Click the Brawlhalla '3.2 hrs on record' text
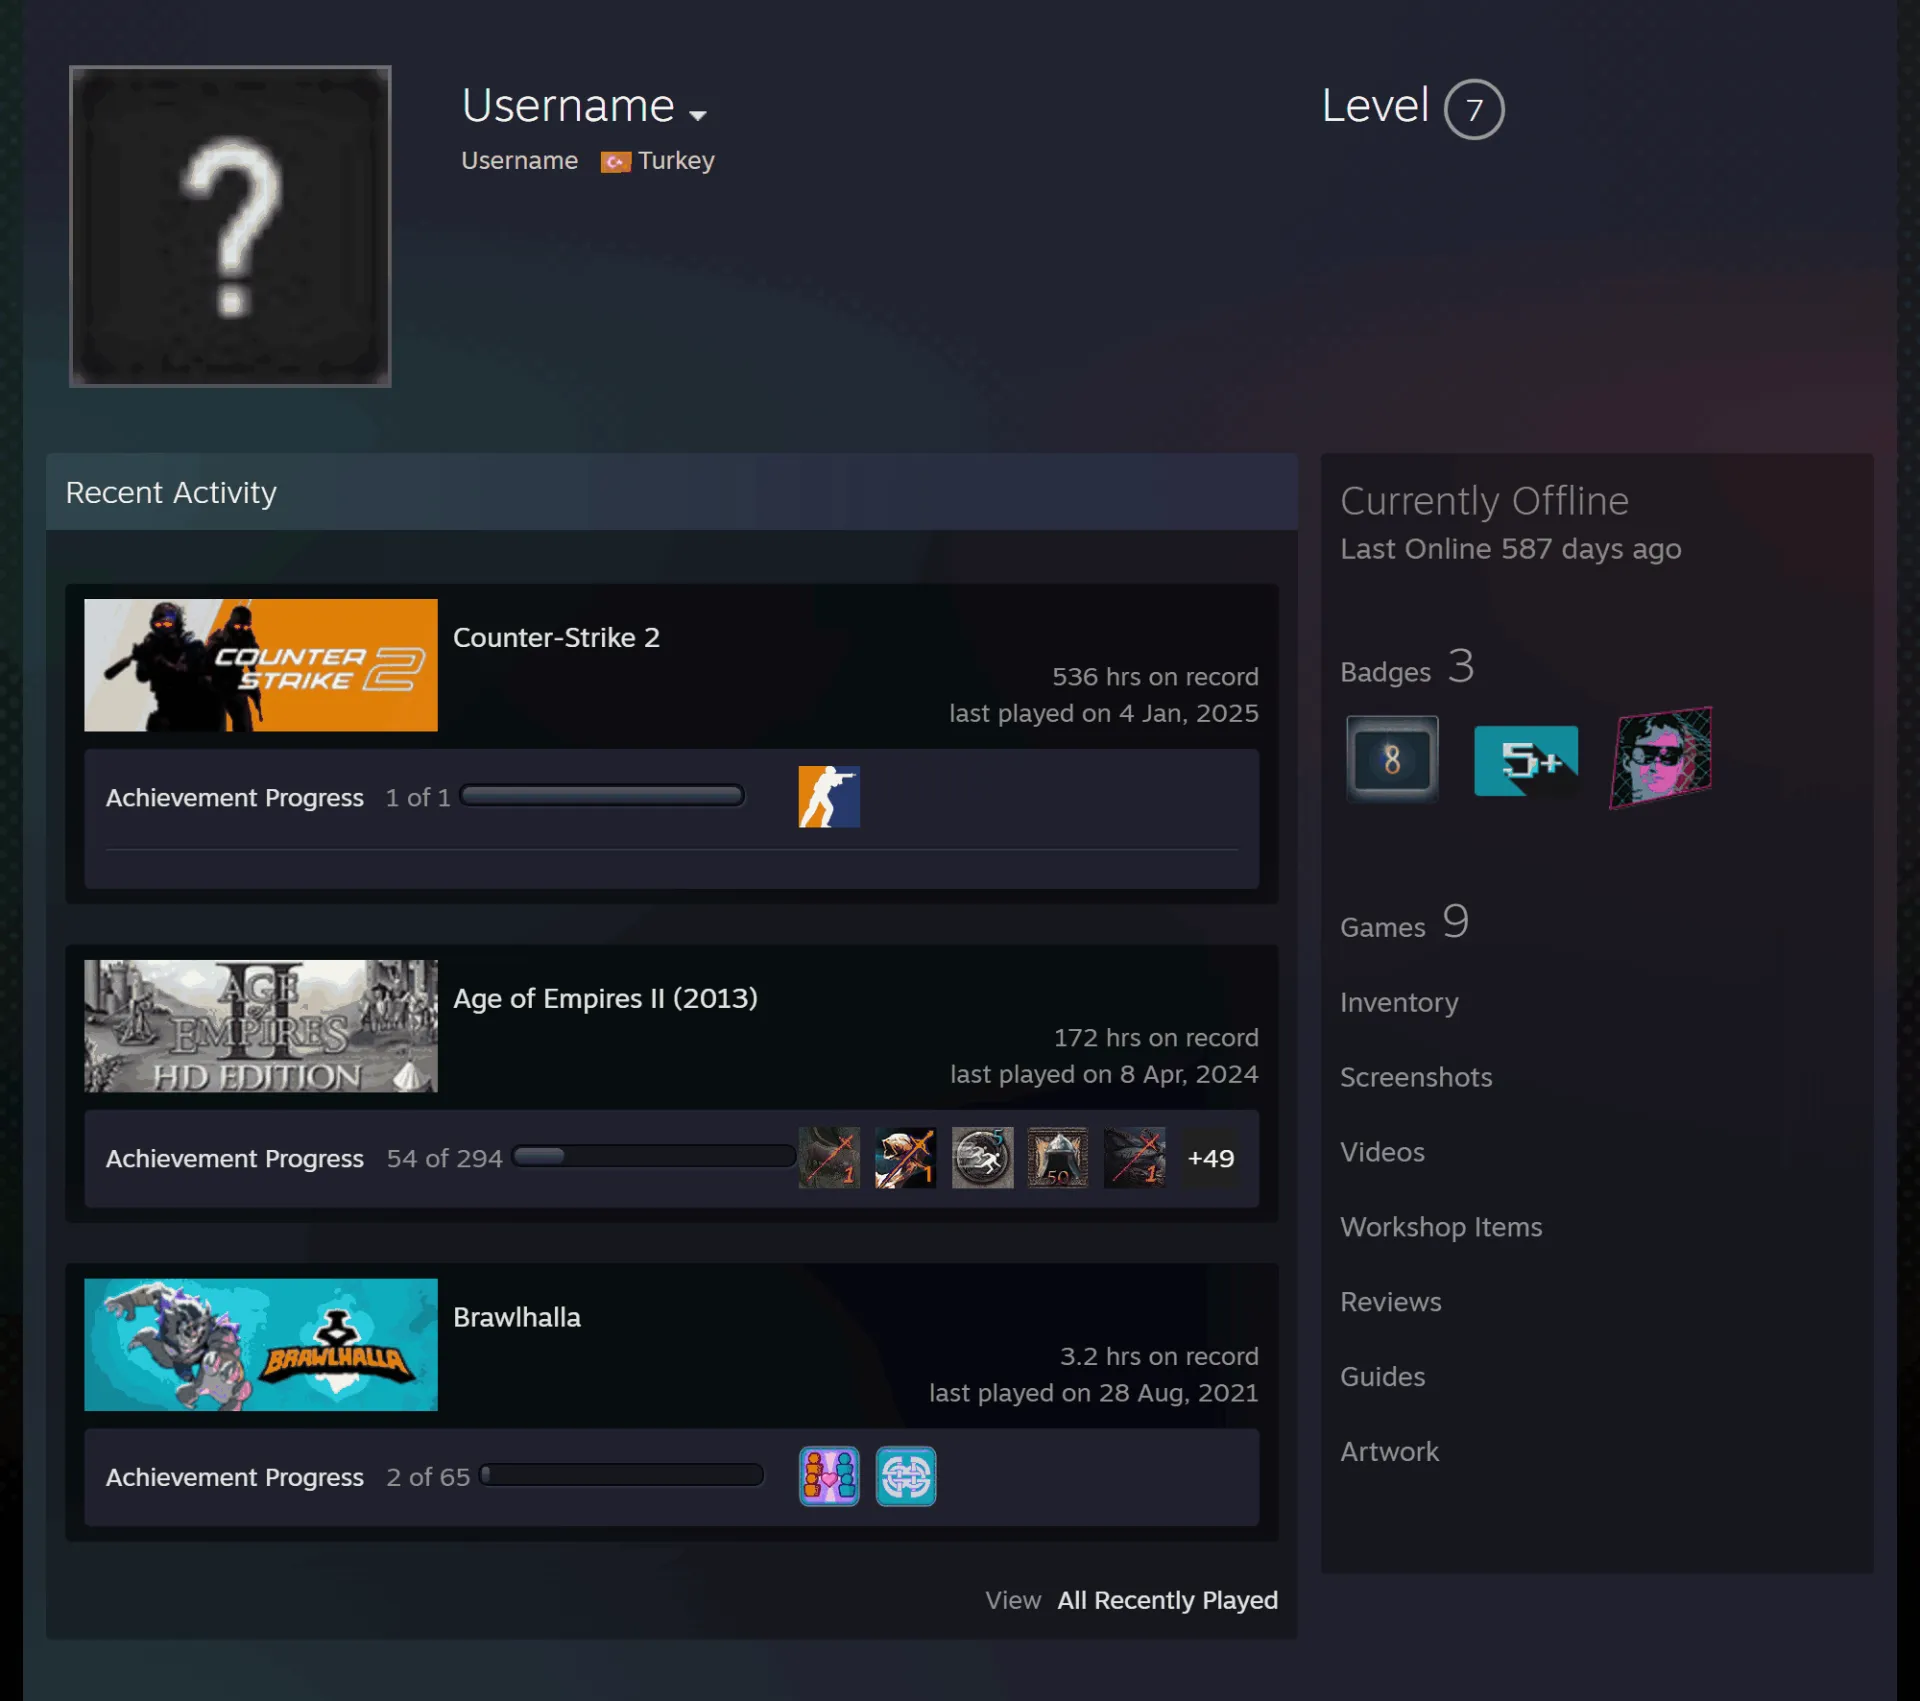Screen dimensions: 1920x1701 click(x=1159, y=1356)
